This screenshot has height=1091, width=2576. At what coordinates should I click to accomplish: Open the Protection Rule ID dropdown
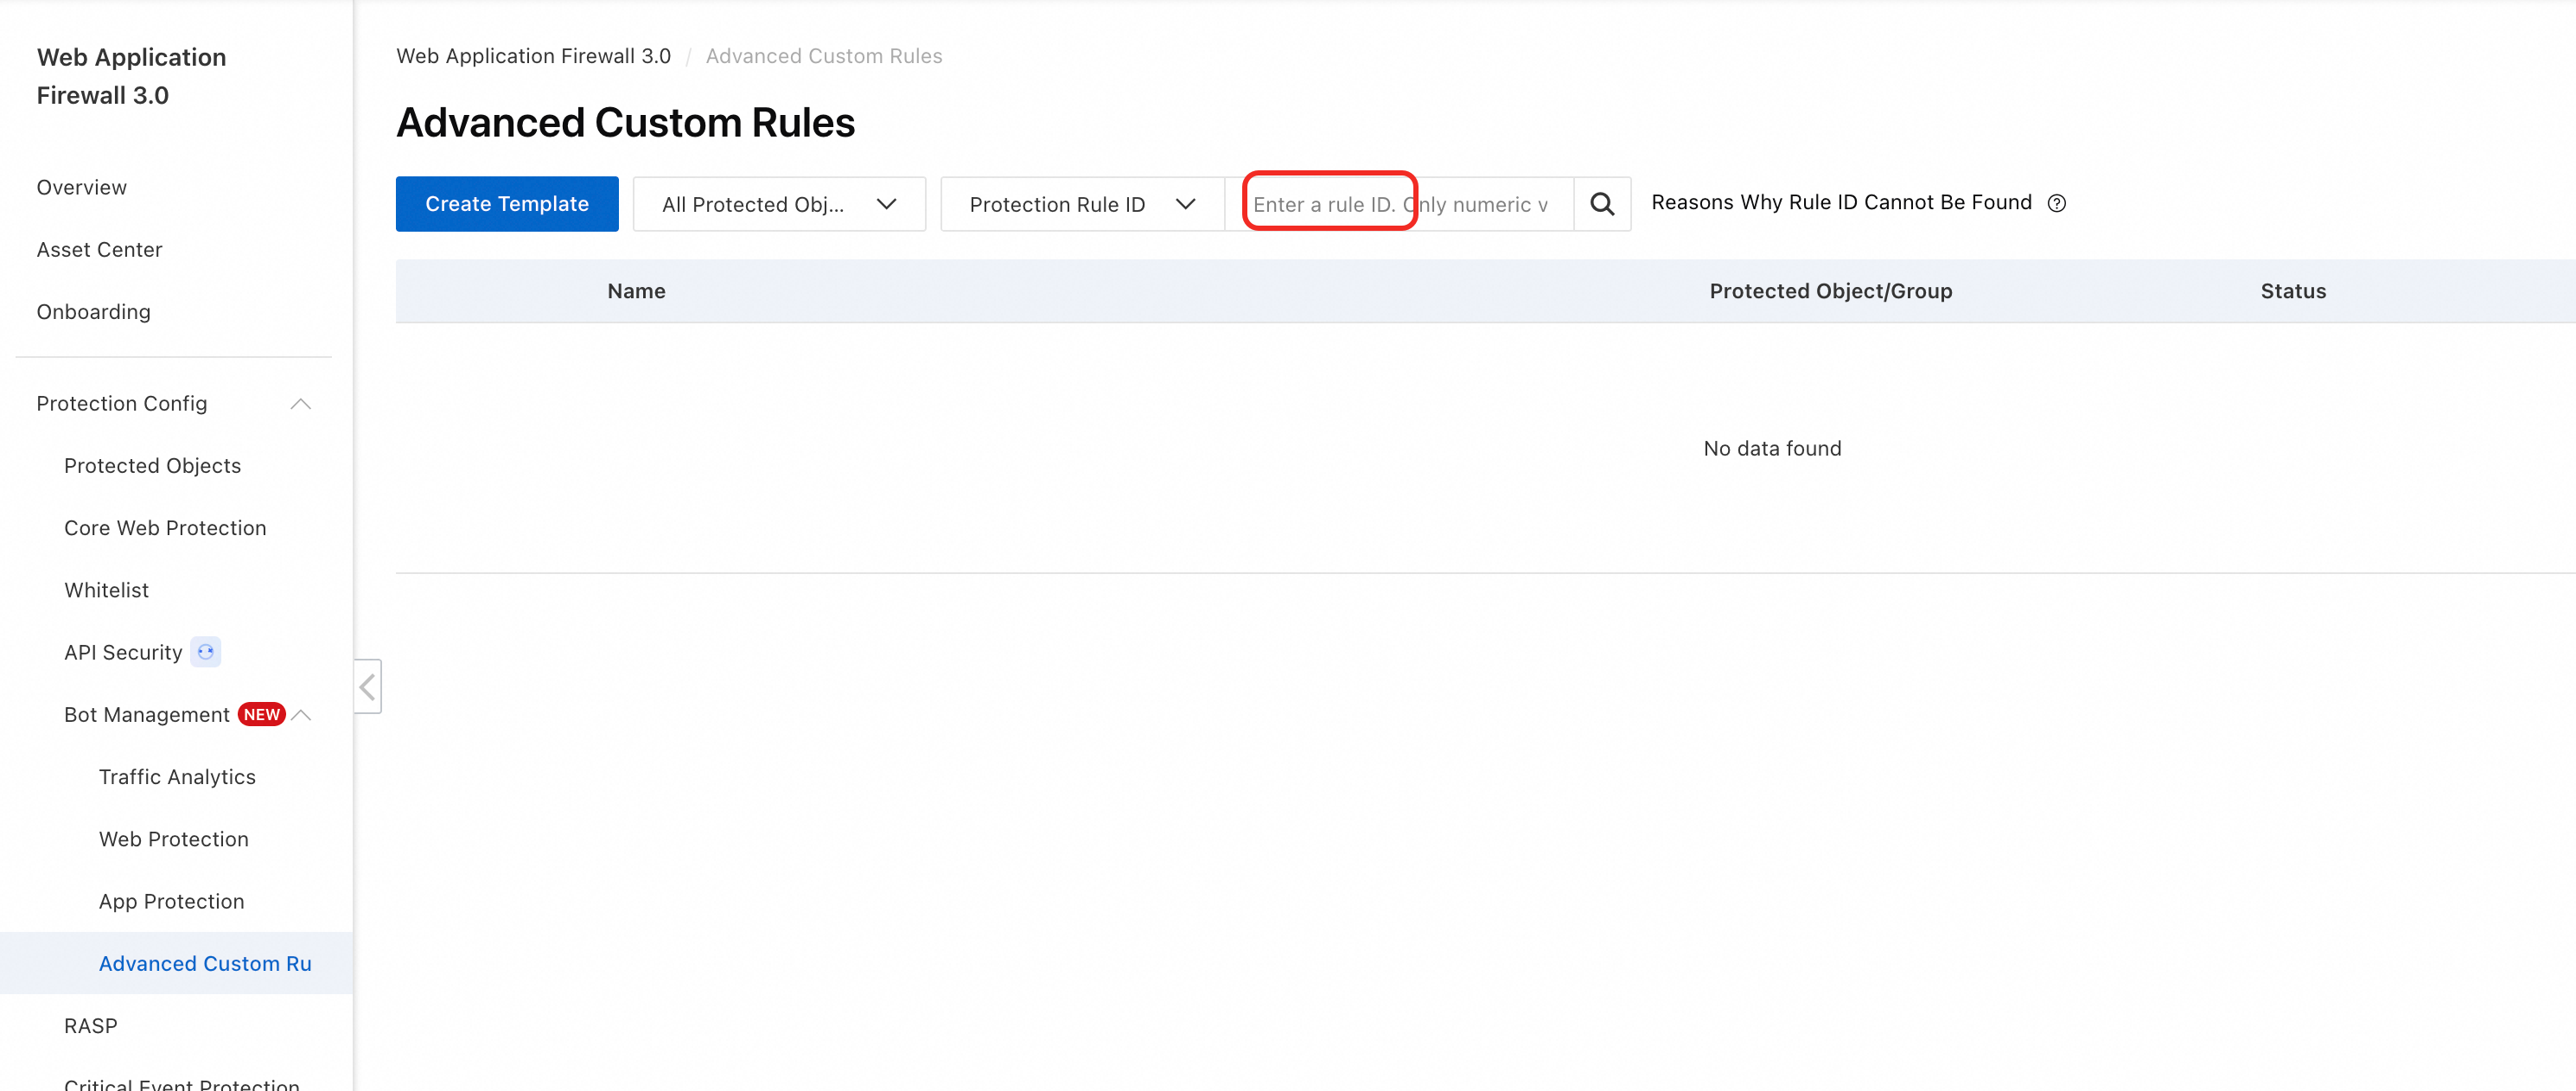point(1082,204)
